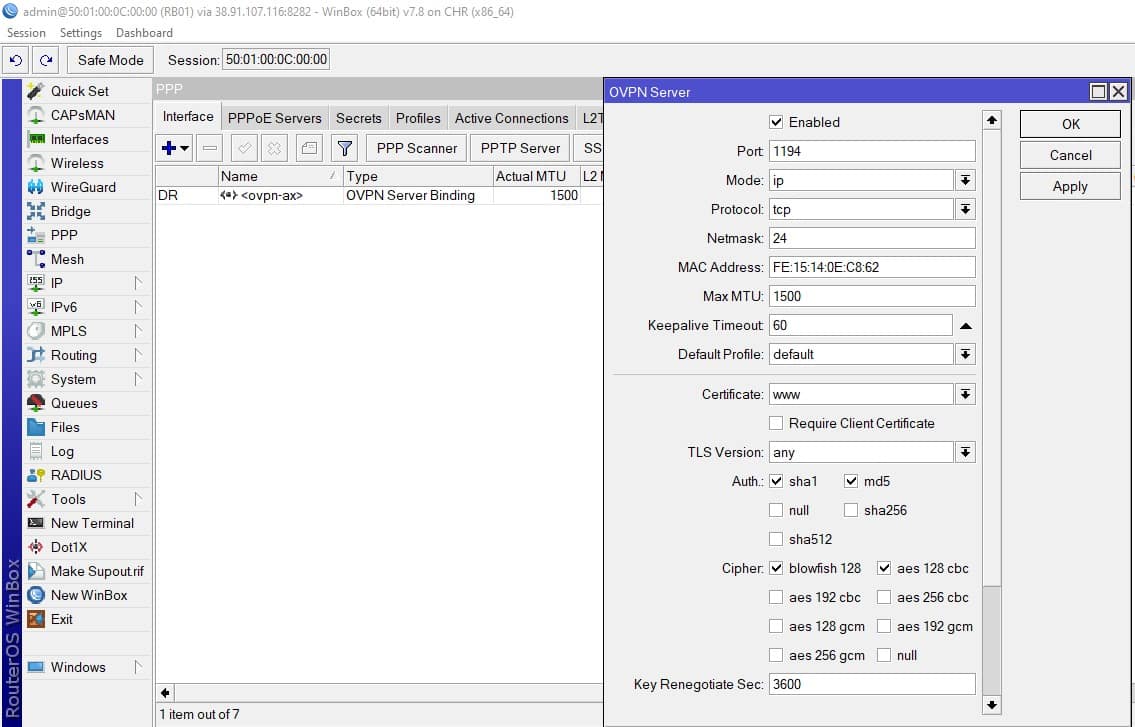
Task: Open the Settings menu
Action: (81, 33)
